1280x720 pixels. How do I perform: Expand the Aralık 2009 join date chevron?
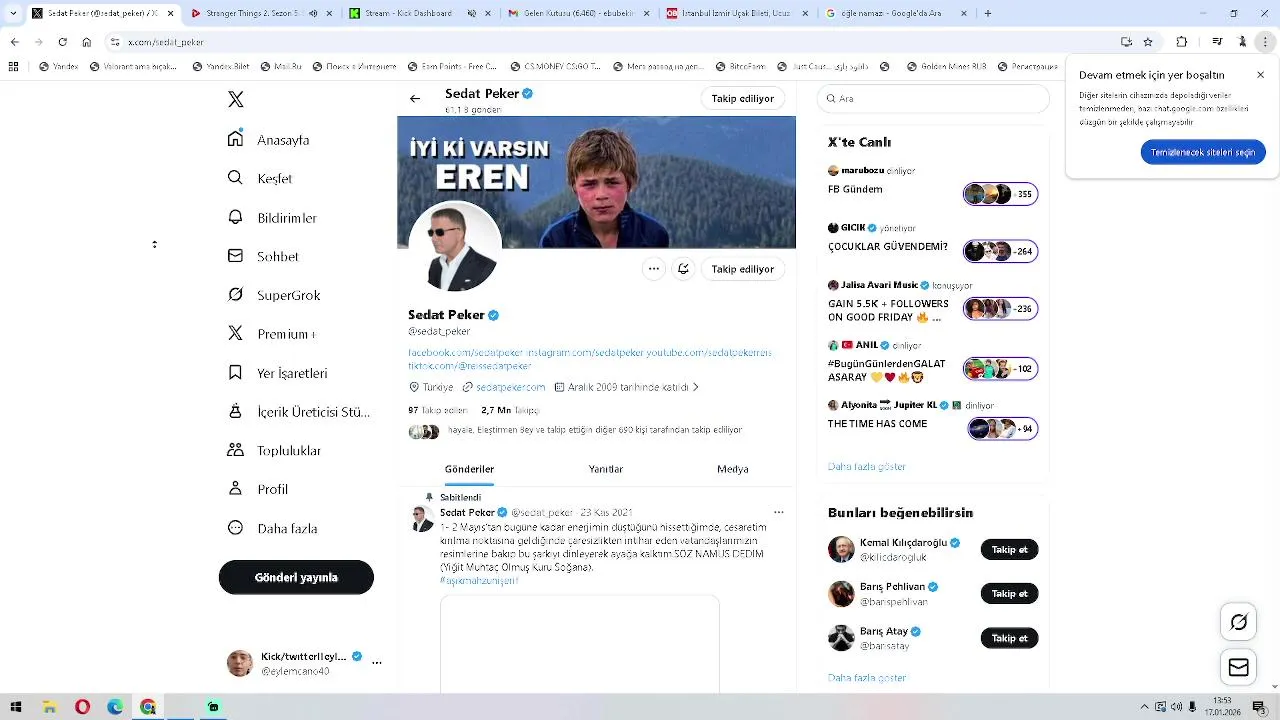point(695,387)
